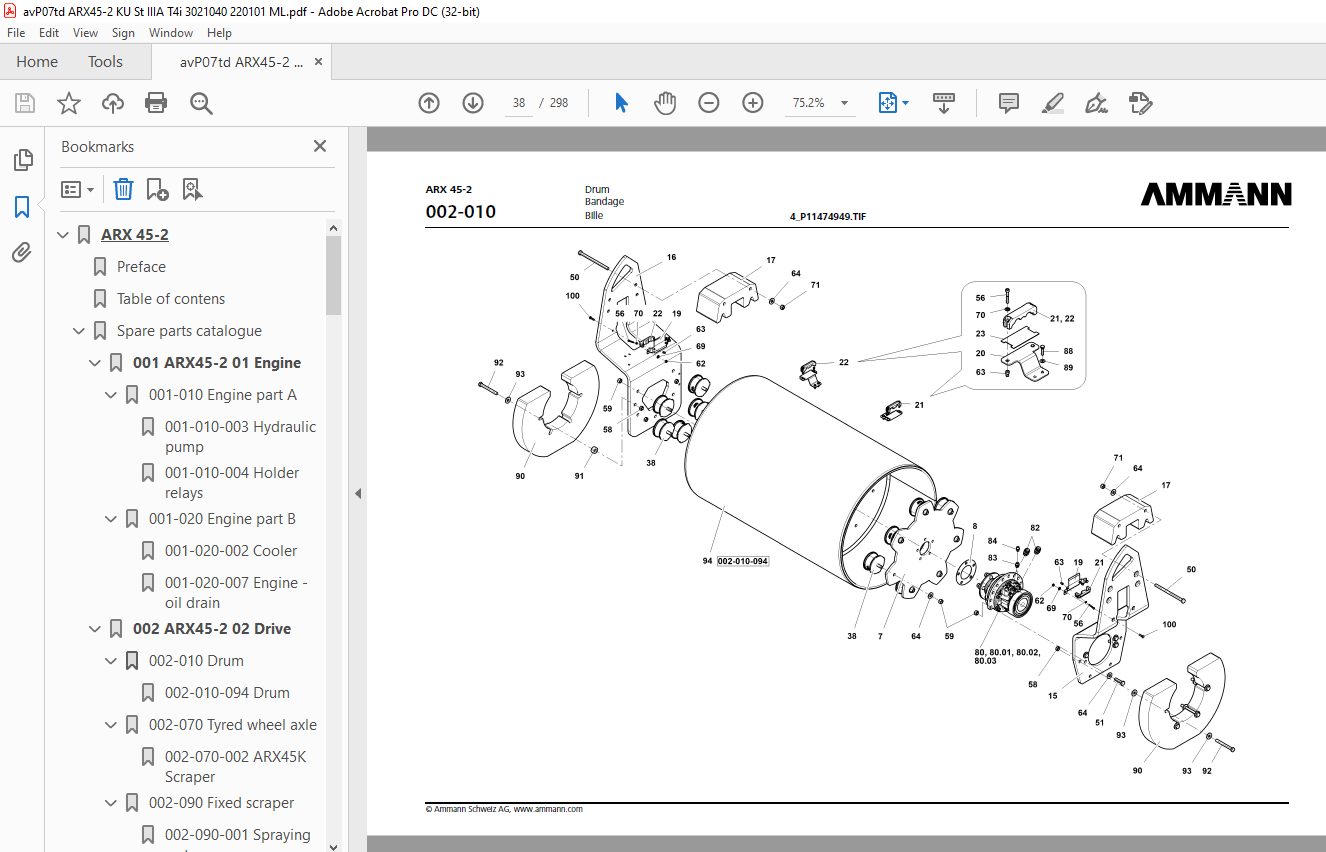This screenshot has width=1326, height=852.
Task: Zoom out with minus icon
Action: (709, 103)
